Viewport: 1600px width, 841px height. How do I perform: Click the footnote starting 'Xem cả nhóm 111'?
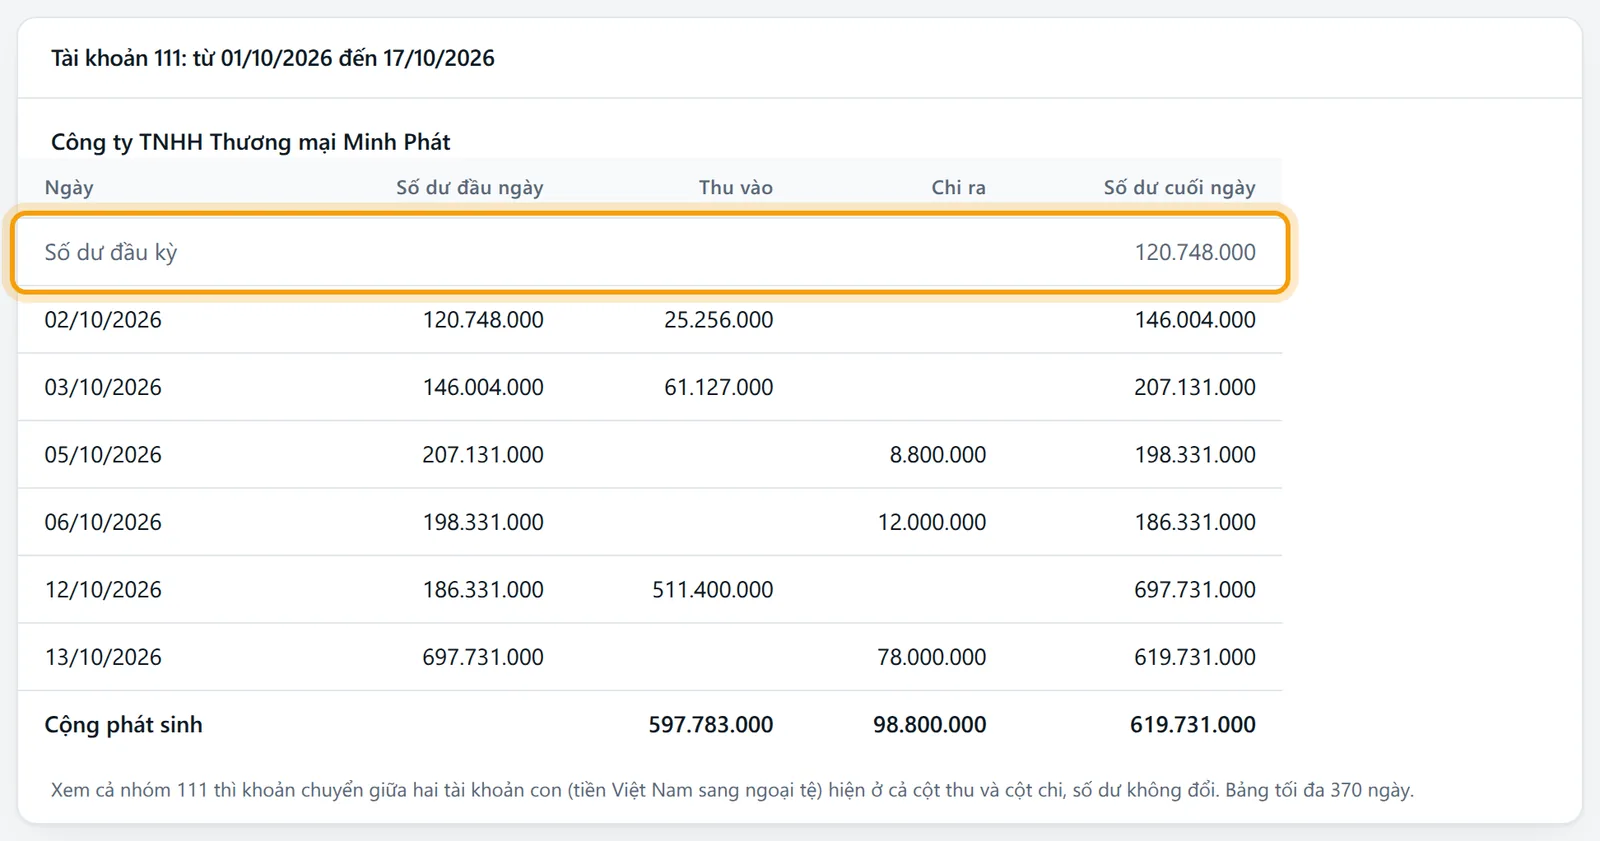tap(732, 790)
